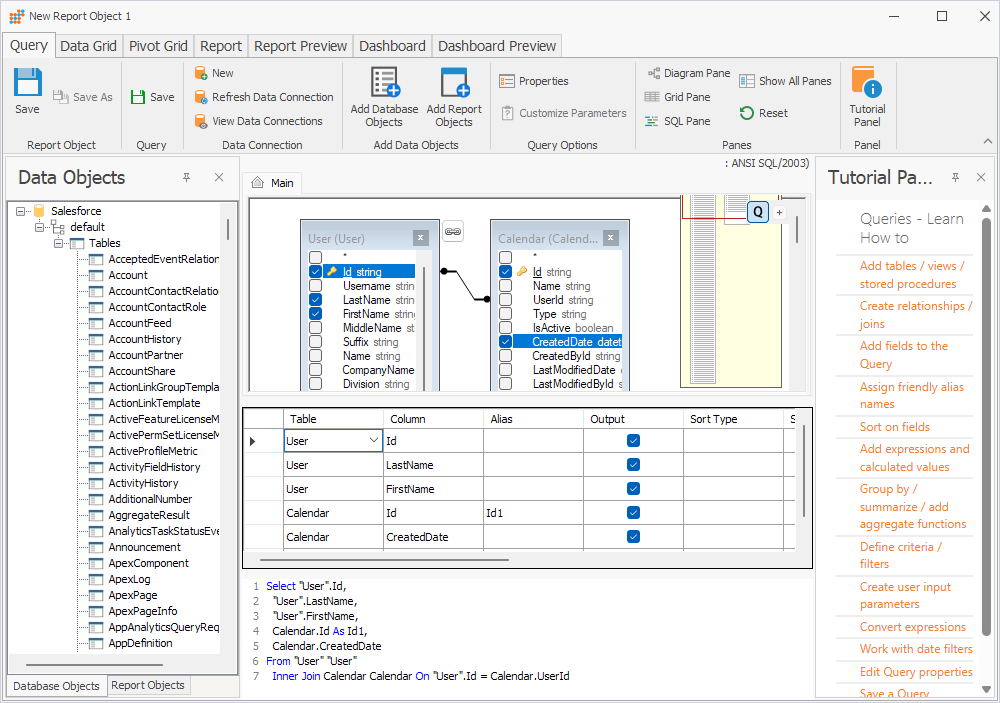Switch to the Dashboard Preview tab

click(x=497, y=45)
